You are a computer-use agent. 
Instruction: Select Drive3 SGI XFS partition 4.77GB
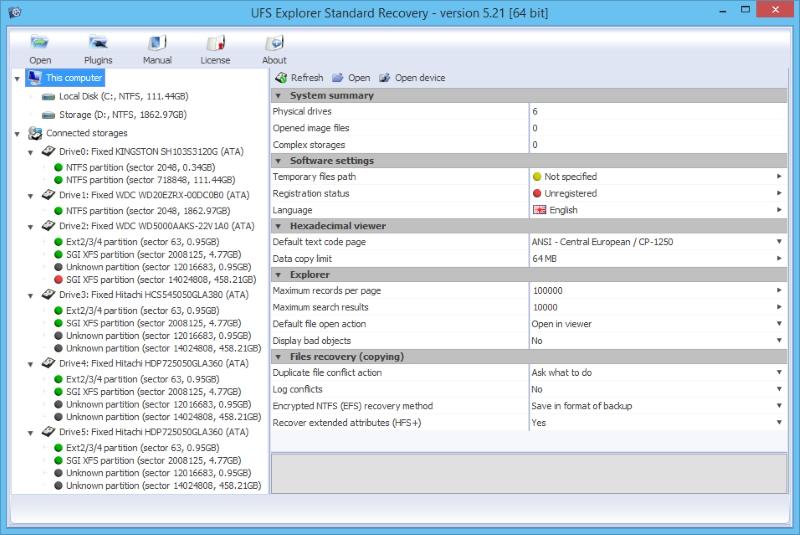click(154, 323)
